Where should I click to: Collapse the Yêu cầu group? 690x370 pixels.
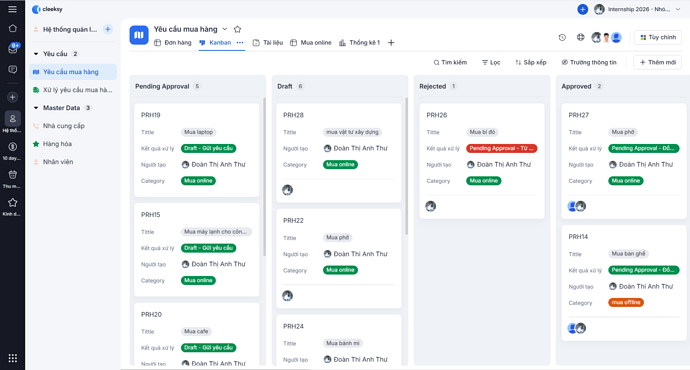click(36, 54)
